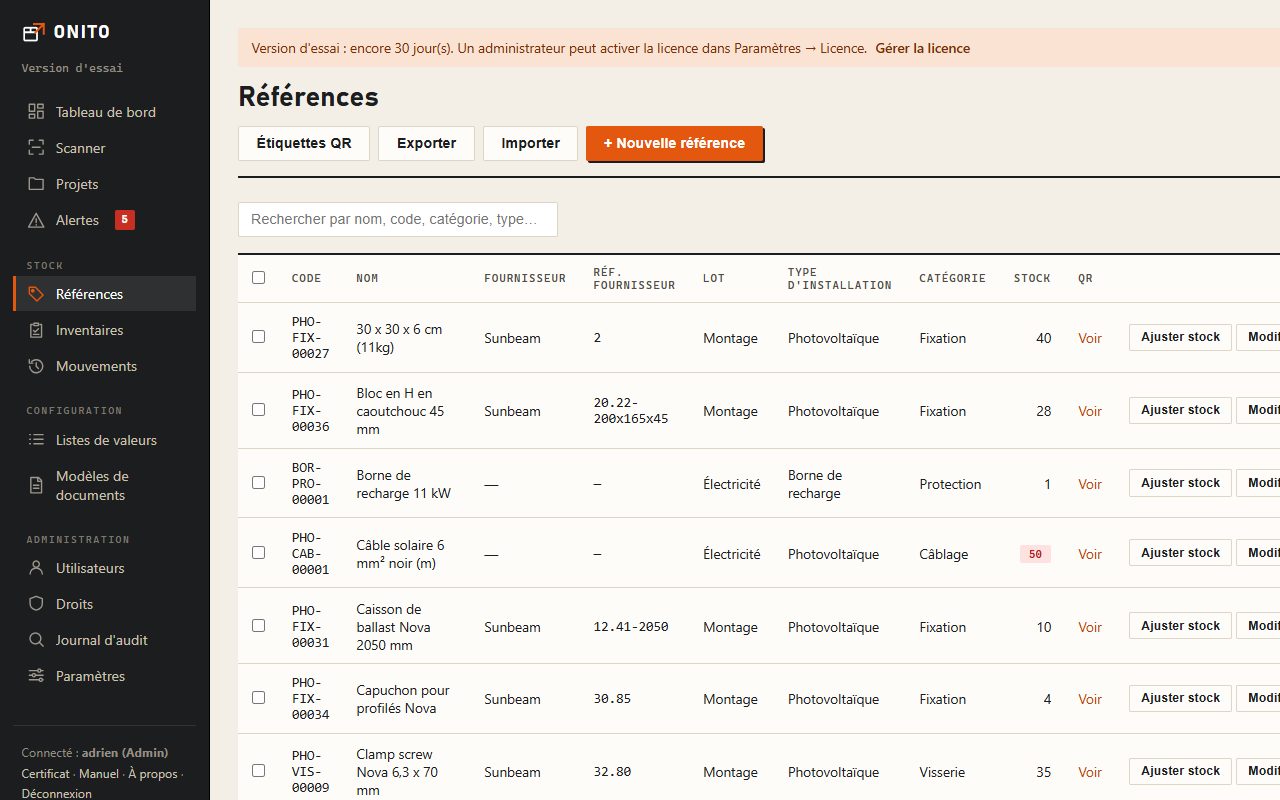Click the Références tag icon
The image size is (1280, 800).
point(36,294)
